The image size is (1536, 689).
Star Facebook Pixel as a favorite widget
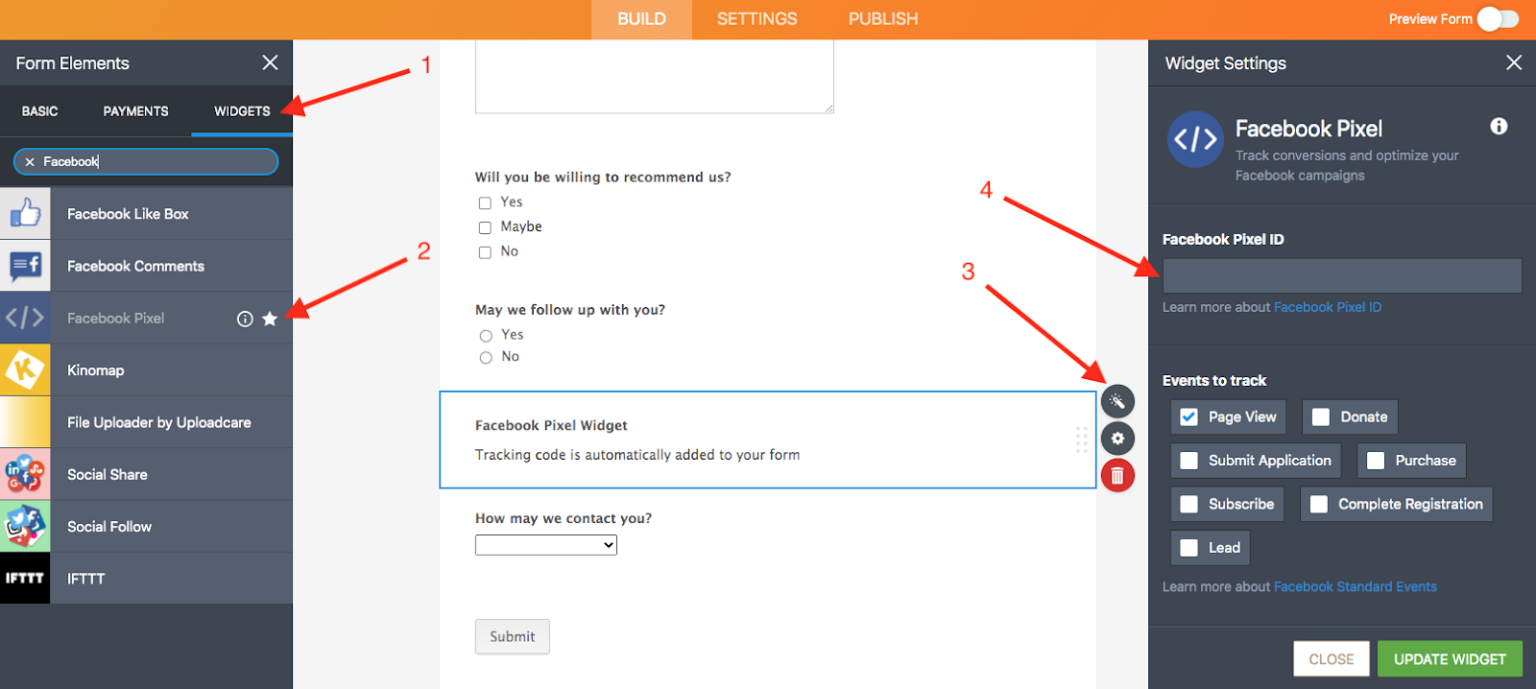click(270, 318)
